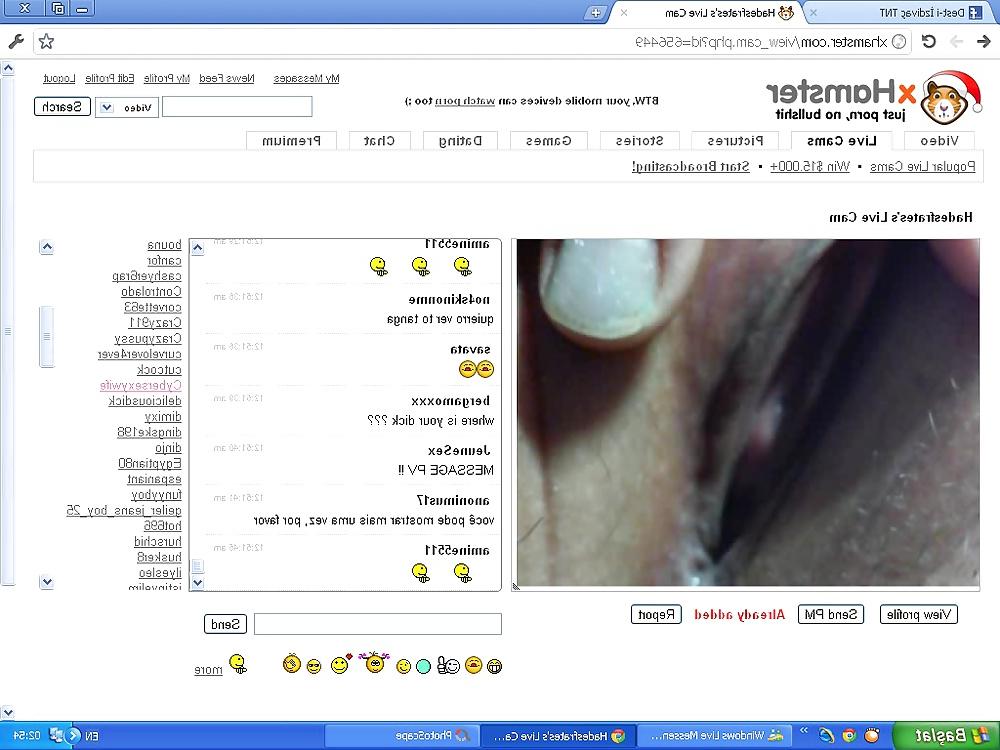This screenshot has width=1000, height=750.
Task: Switch to the Dest-i Izdivaç TNT browser tab
Action: tap(899, 12)
